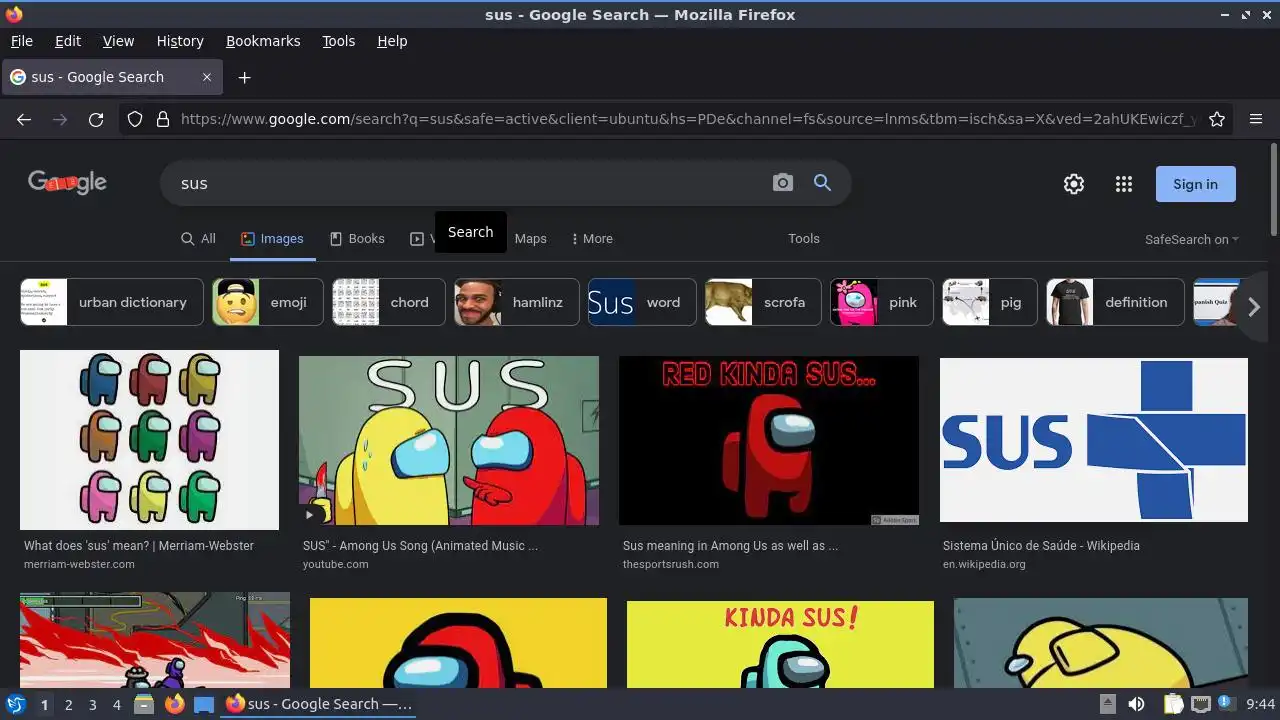Open the youtube.com source link
The image size is (1280, 720).
click(336, 565)
